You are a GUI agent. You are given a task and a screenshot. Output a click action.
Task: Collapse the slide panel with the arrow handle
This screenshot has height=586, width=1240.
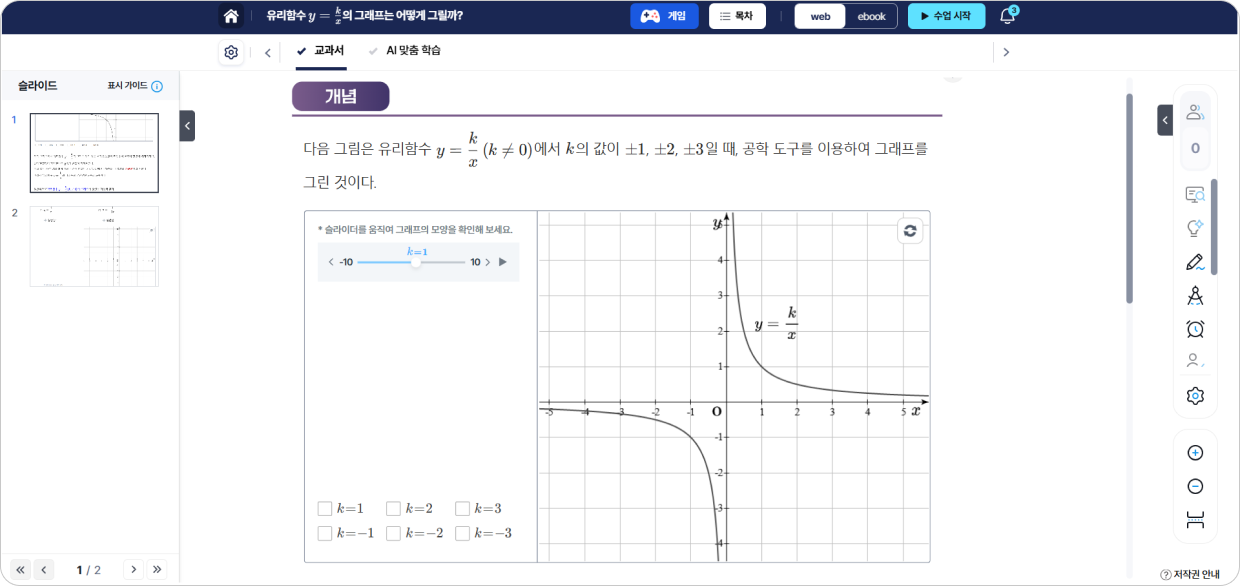point(187,125)
